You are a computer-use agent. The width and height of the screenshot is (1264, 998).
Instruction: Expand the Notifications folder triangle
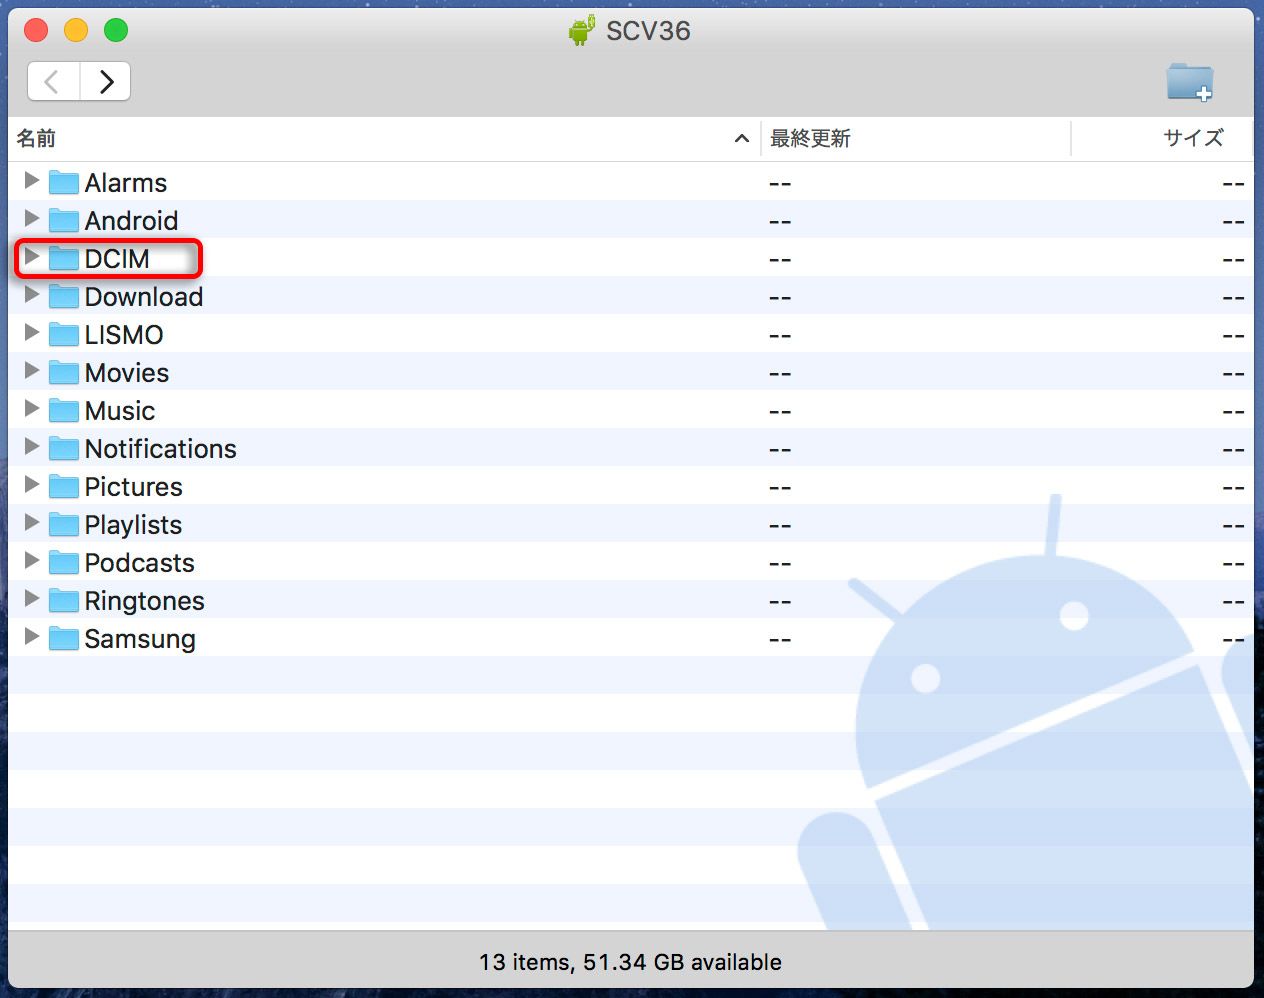click(x=31, y=447)
